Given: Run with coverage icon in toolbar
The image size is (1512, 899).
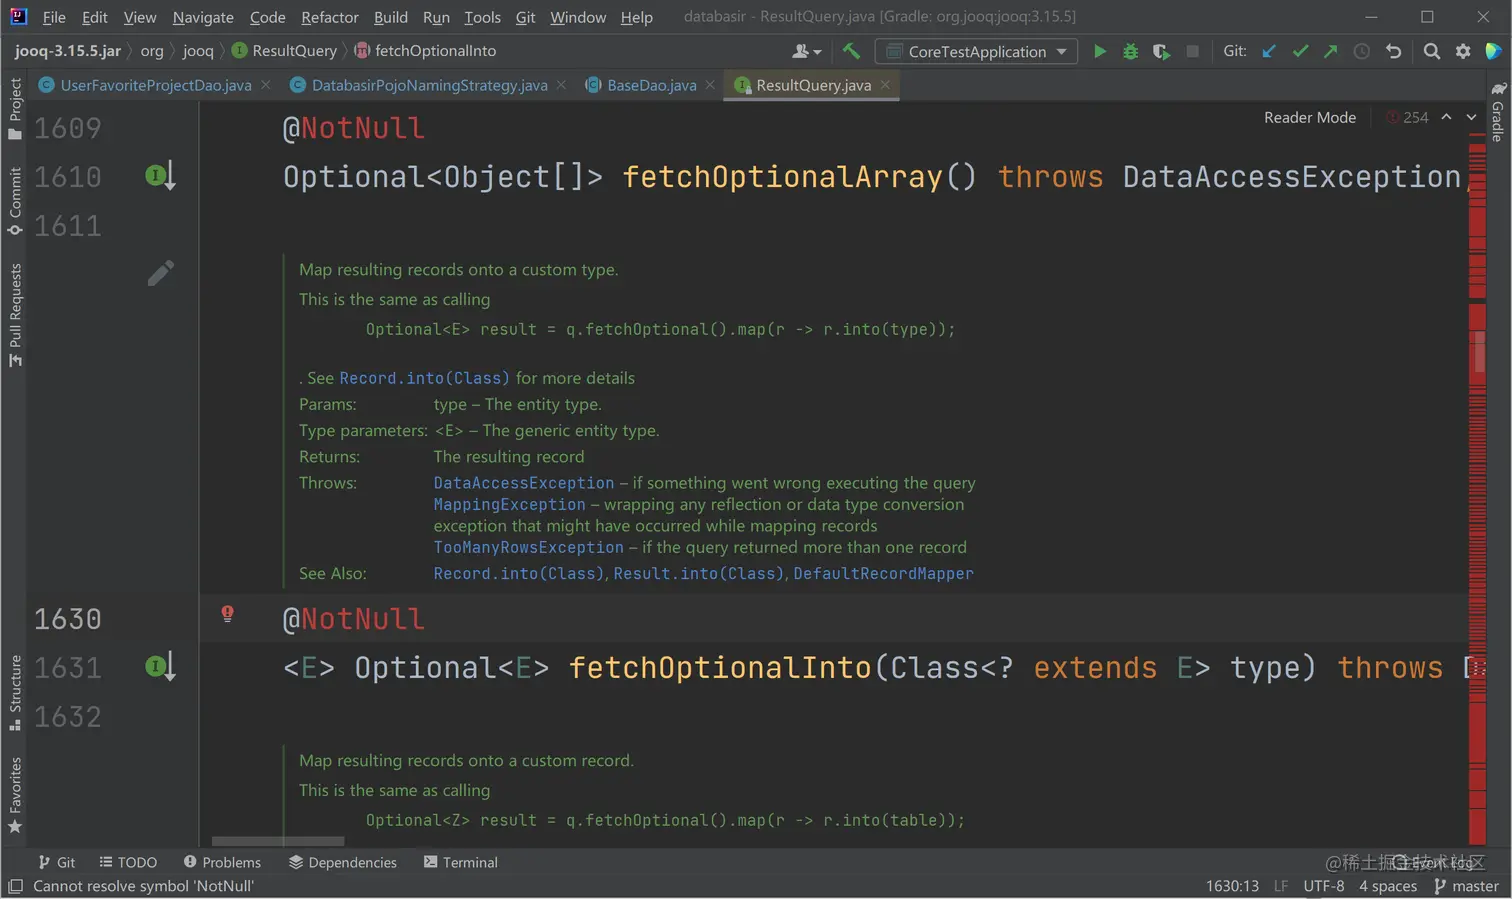Looking at the screenshot, I should coord(1161,51).
